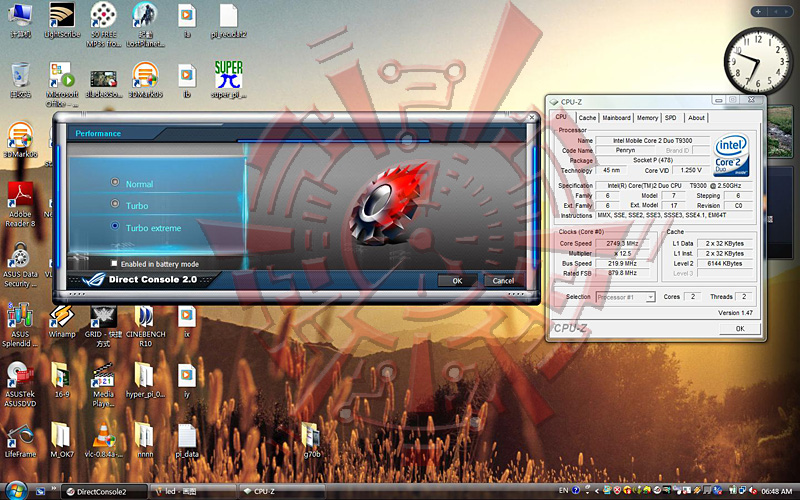Run the vlc-0.8.4a installer icon

point(104,440)
